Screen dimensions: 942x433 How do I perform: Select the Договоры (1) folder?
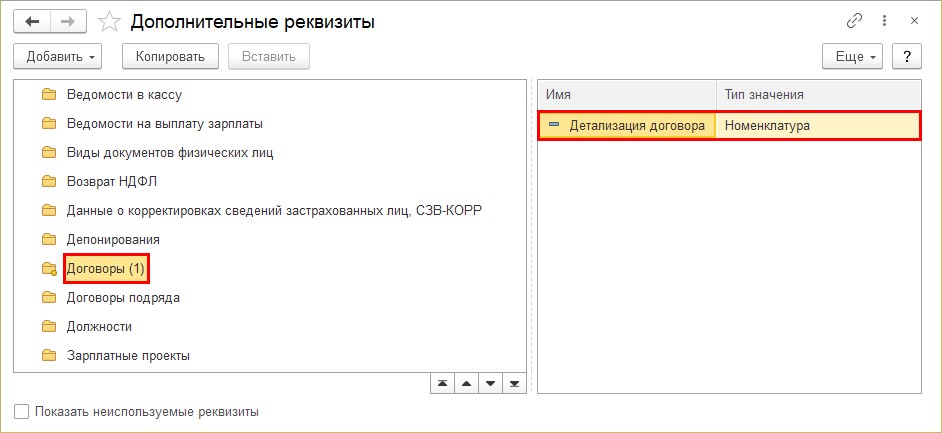coord(106,268)
